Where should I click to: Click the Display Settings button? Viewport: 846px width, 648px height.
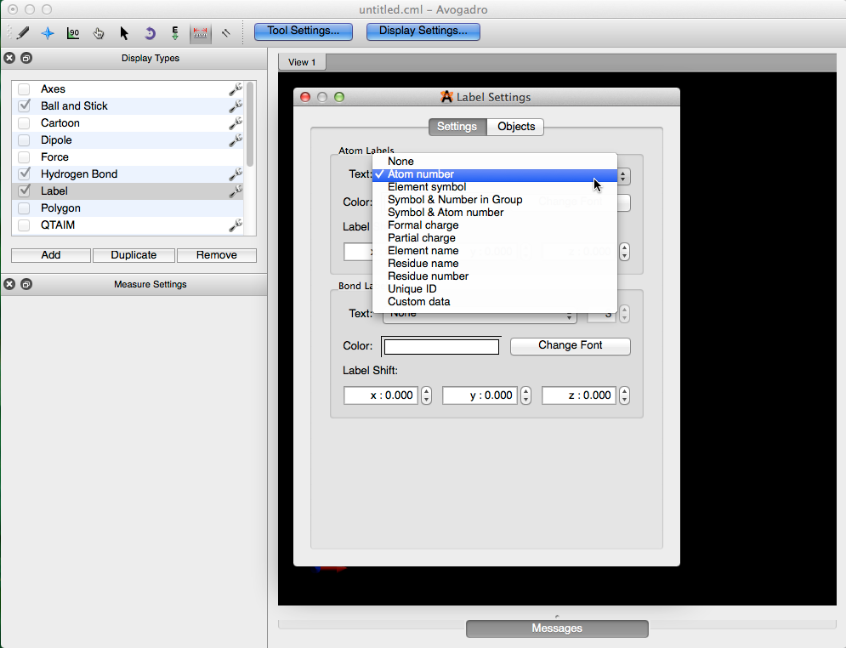coord(423,31)
